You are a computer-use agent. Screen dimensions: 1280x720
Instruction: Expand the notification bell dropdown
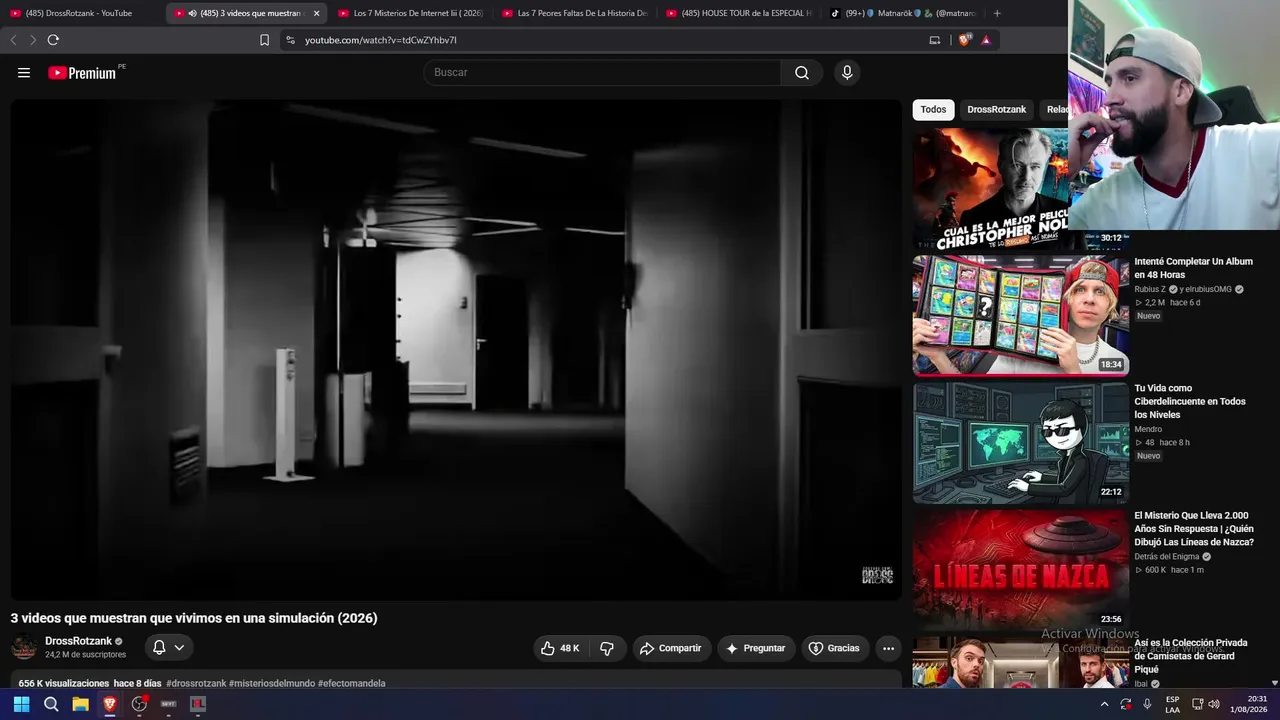click(x=168, y=648)
